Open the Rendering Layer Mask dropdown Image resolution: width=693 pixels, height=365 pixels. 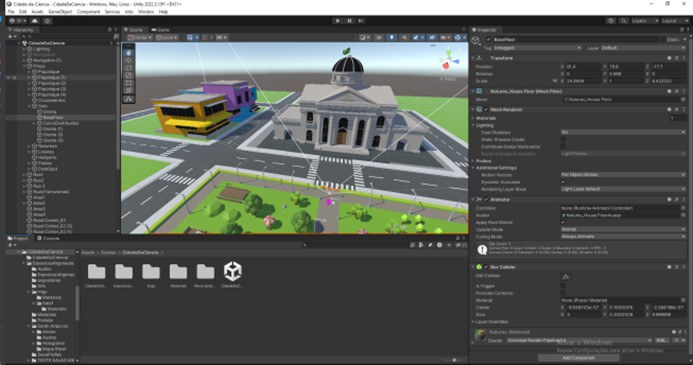click(623, 189)
